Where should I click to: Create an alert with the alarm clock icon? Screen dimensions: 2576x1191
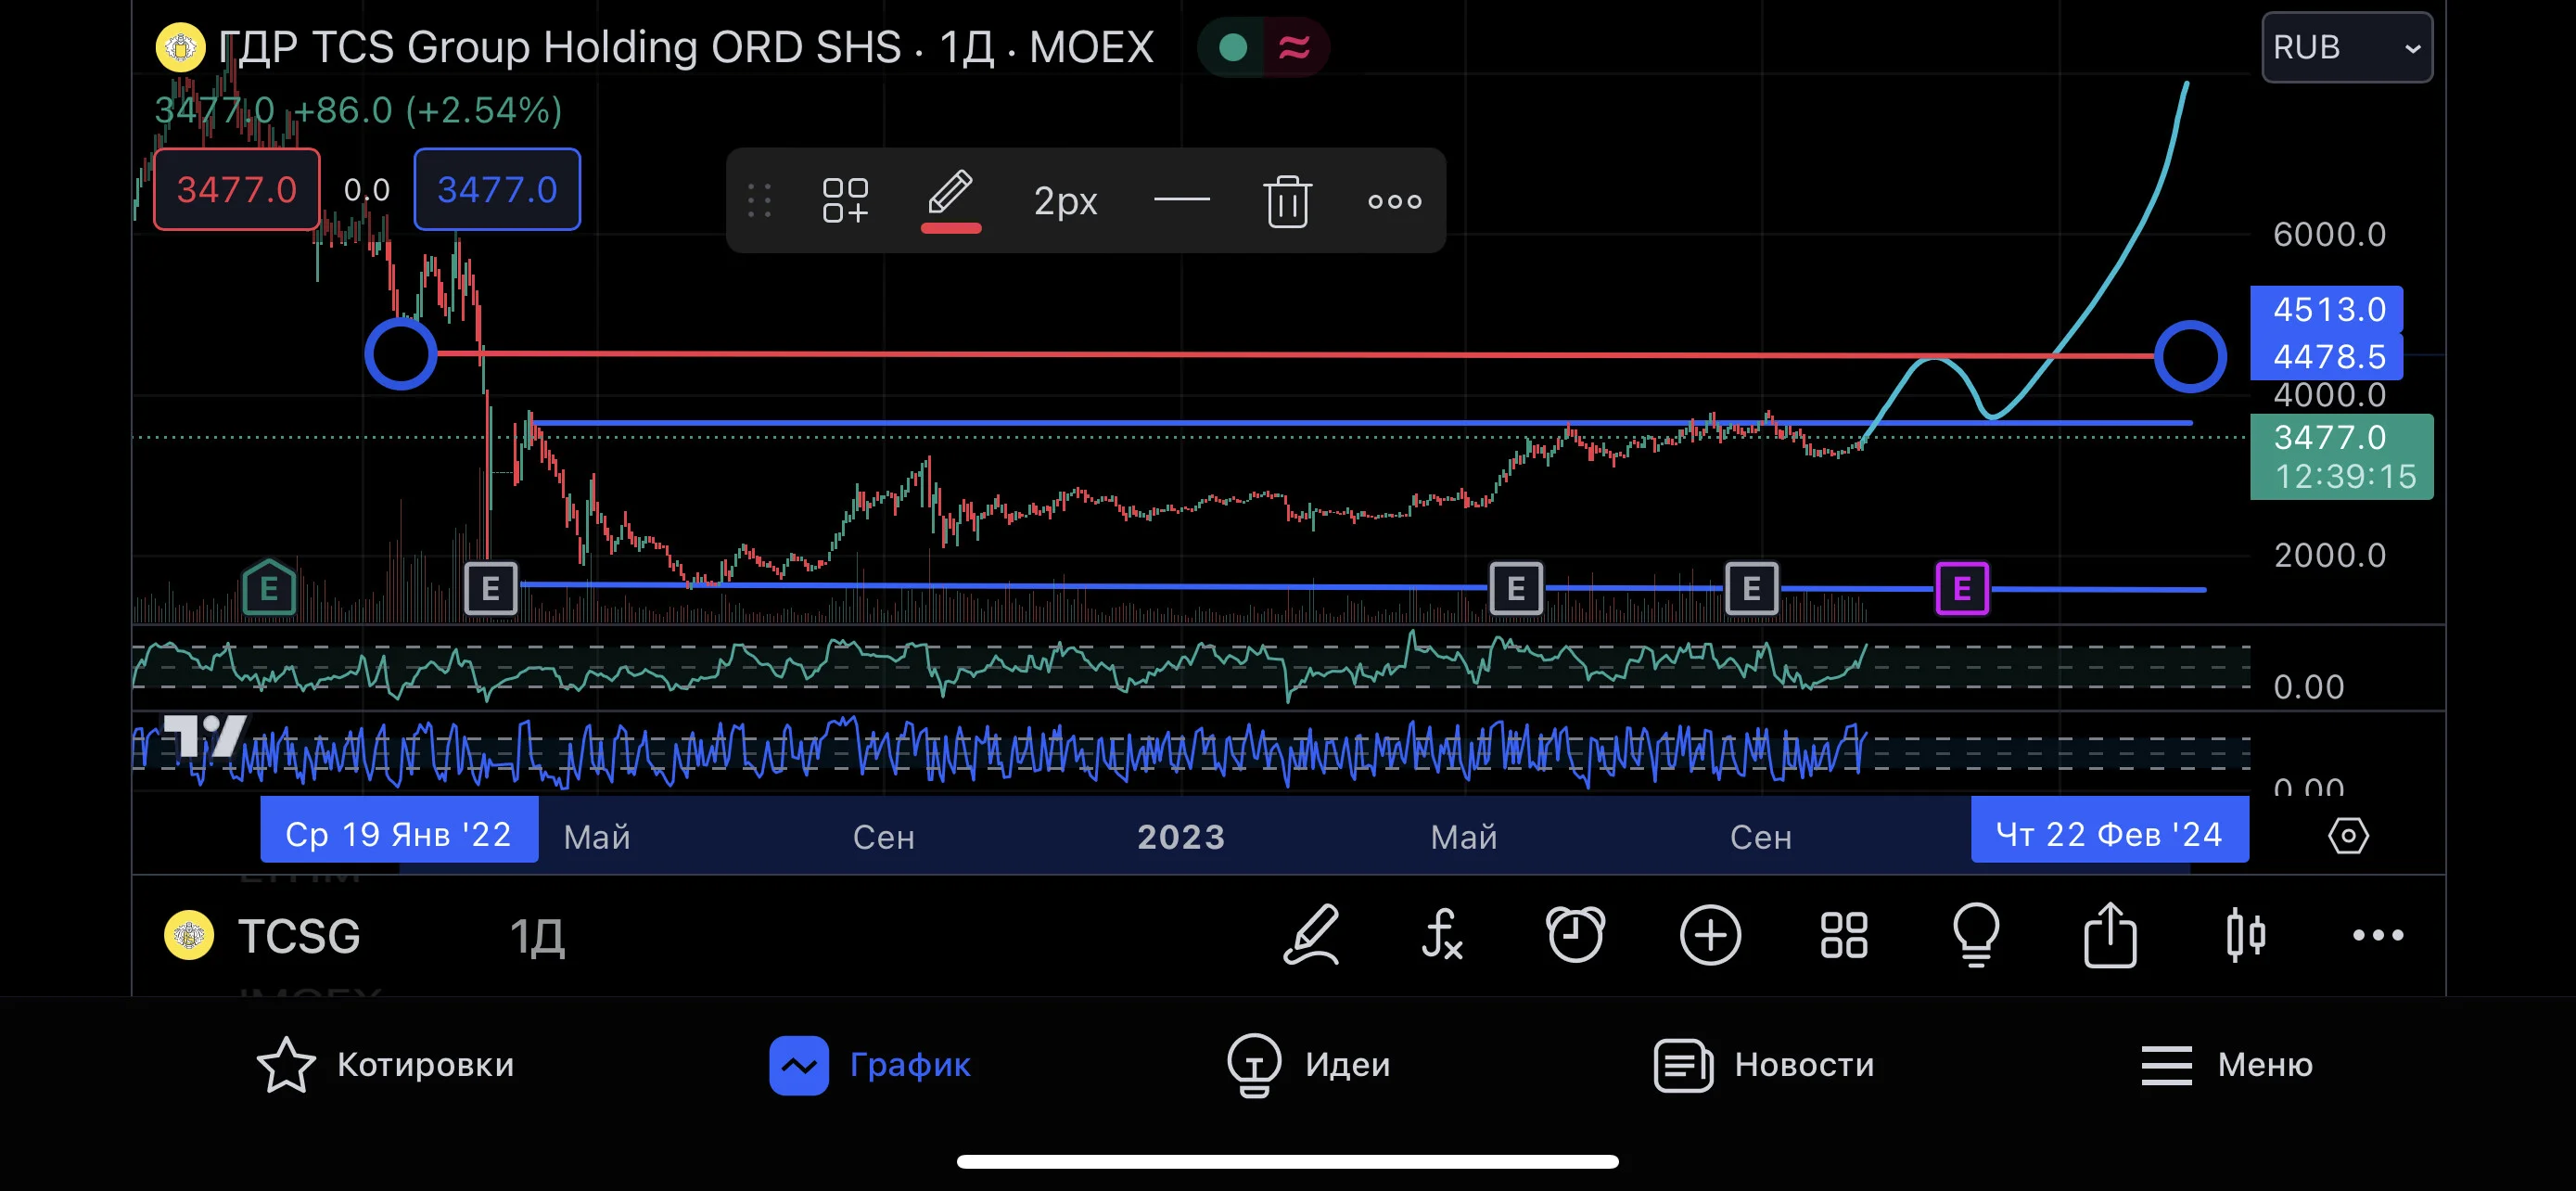(1576, 935)
